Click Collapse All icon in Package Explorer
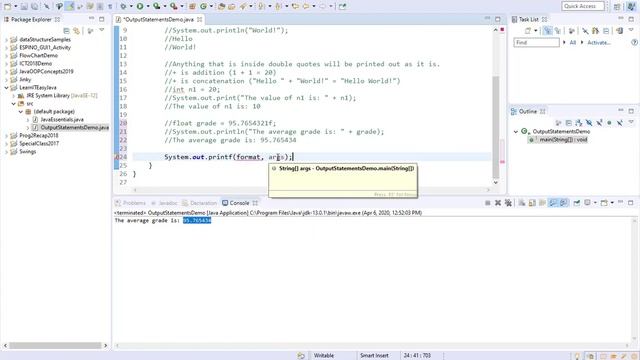The image size is (640, 360). coord(66,31)
